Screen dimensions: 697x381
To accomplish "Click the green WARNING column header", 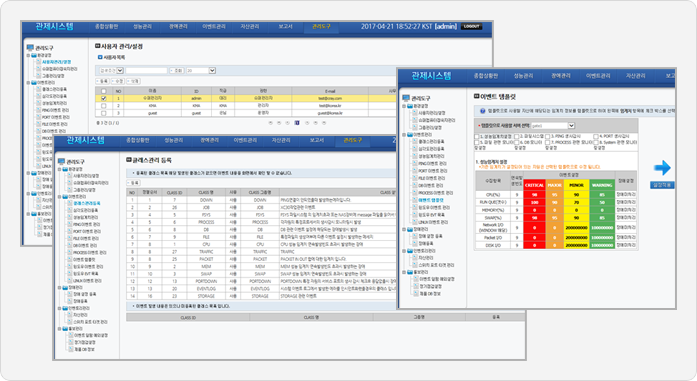I will pos(602,185).
